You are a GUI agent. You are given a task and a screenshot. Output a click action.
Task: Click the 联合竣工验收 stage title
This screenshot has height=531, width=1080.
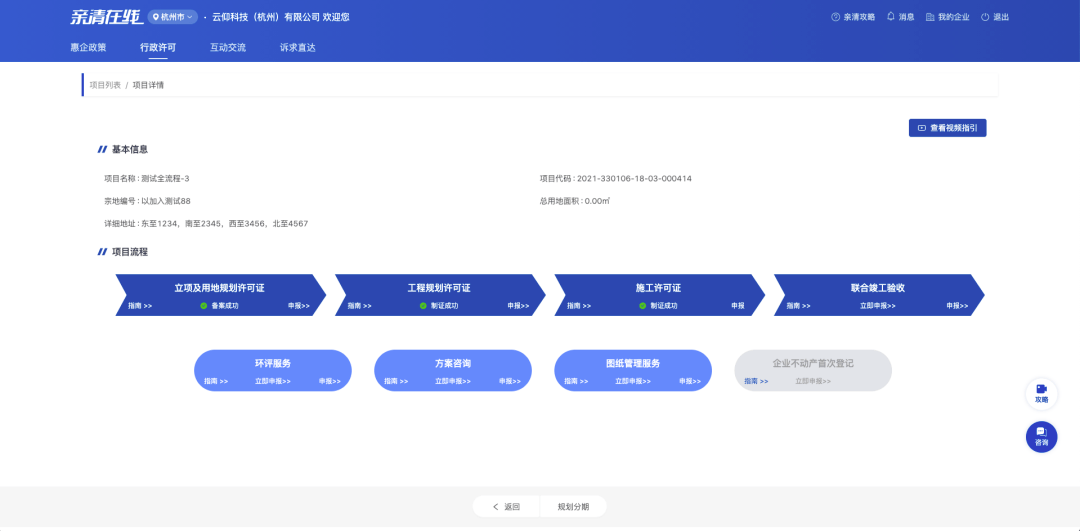click(x=878, y=288)
